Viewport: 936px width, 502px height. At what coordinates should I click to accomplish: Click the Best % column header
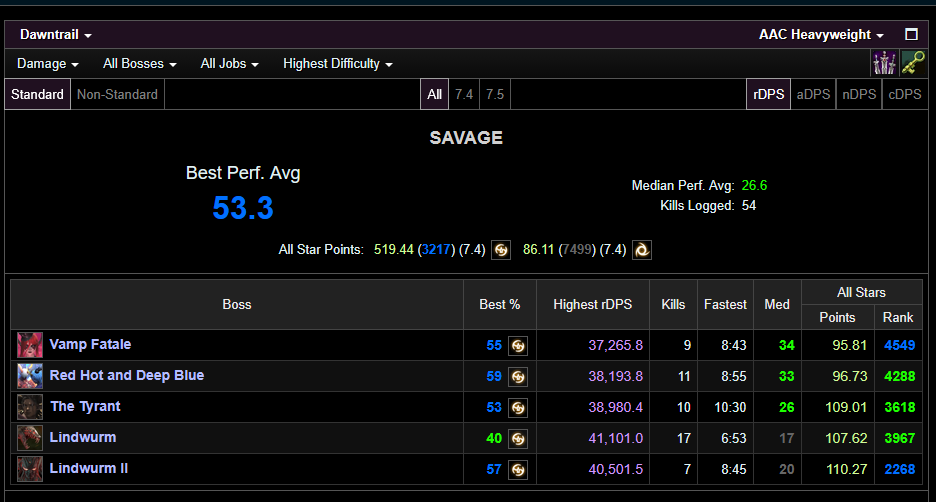pyautogui.click(x=500, y=304)
